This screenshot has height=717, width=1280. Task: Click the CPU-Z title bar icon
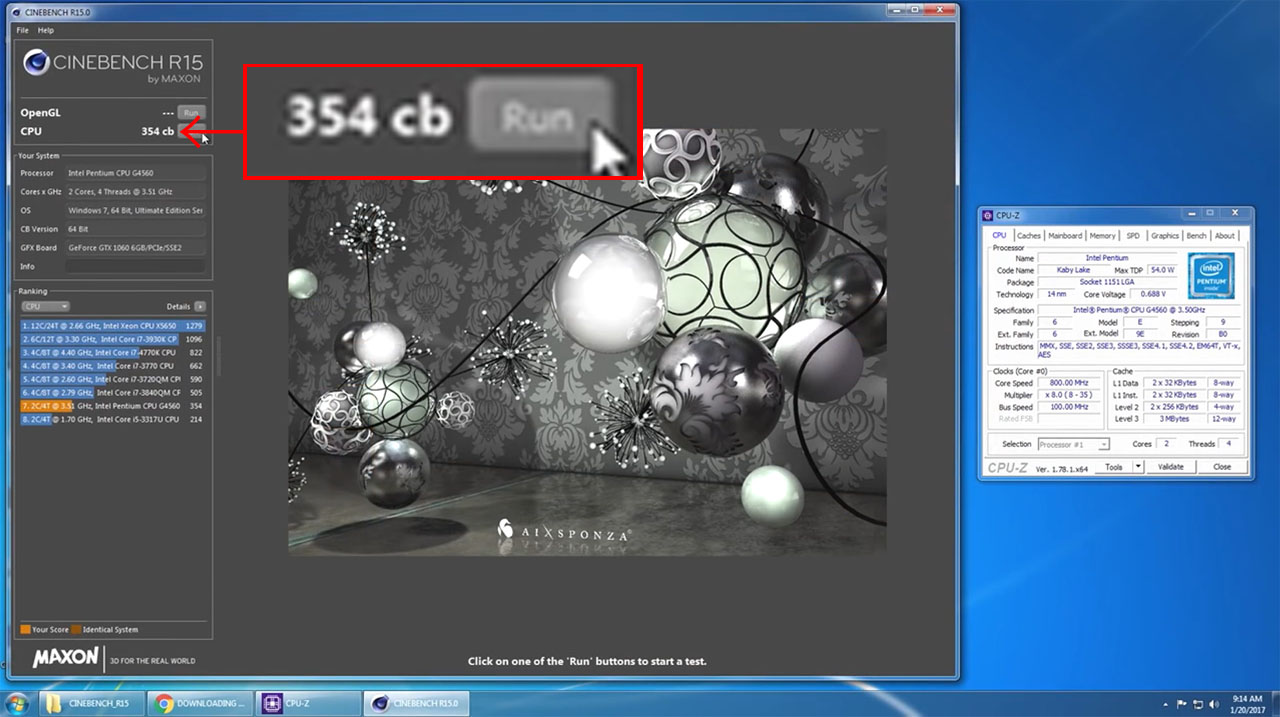989,215
